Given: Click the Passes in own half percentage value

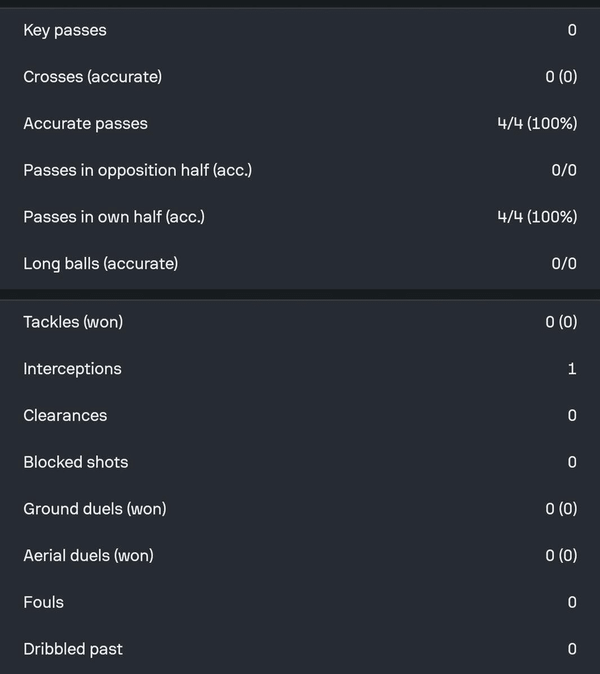Looking at the screenshot, I should [537, 217].
